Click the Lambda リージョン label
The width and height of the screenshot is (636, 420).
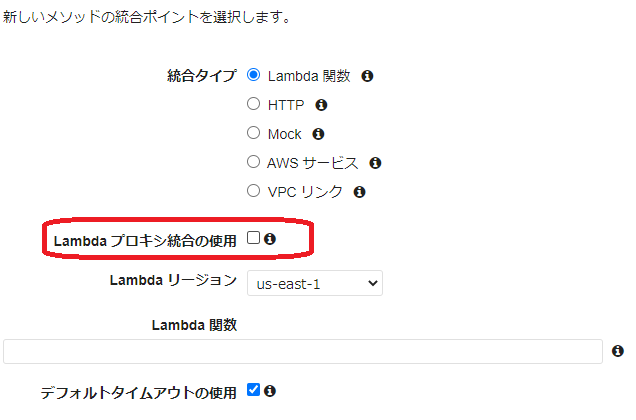(173, 281)
